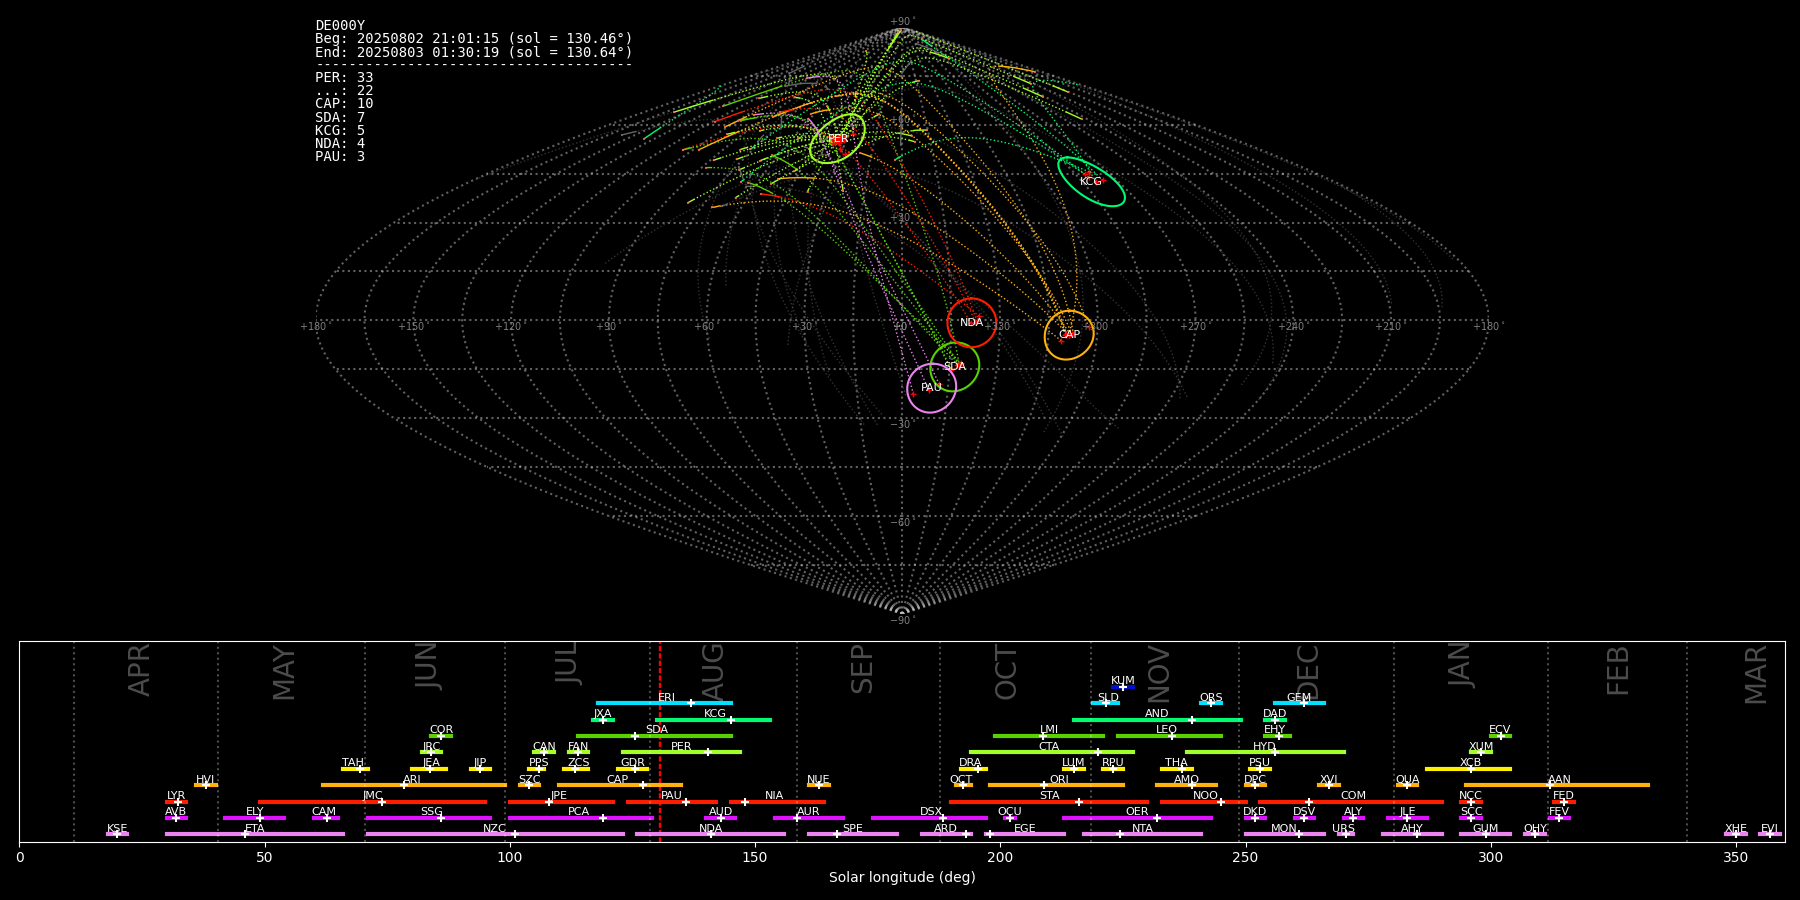Click the ORS shower bar
Screen dimensions: 1800x900
click(x=1211, y=703)
